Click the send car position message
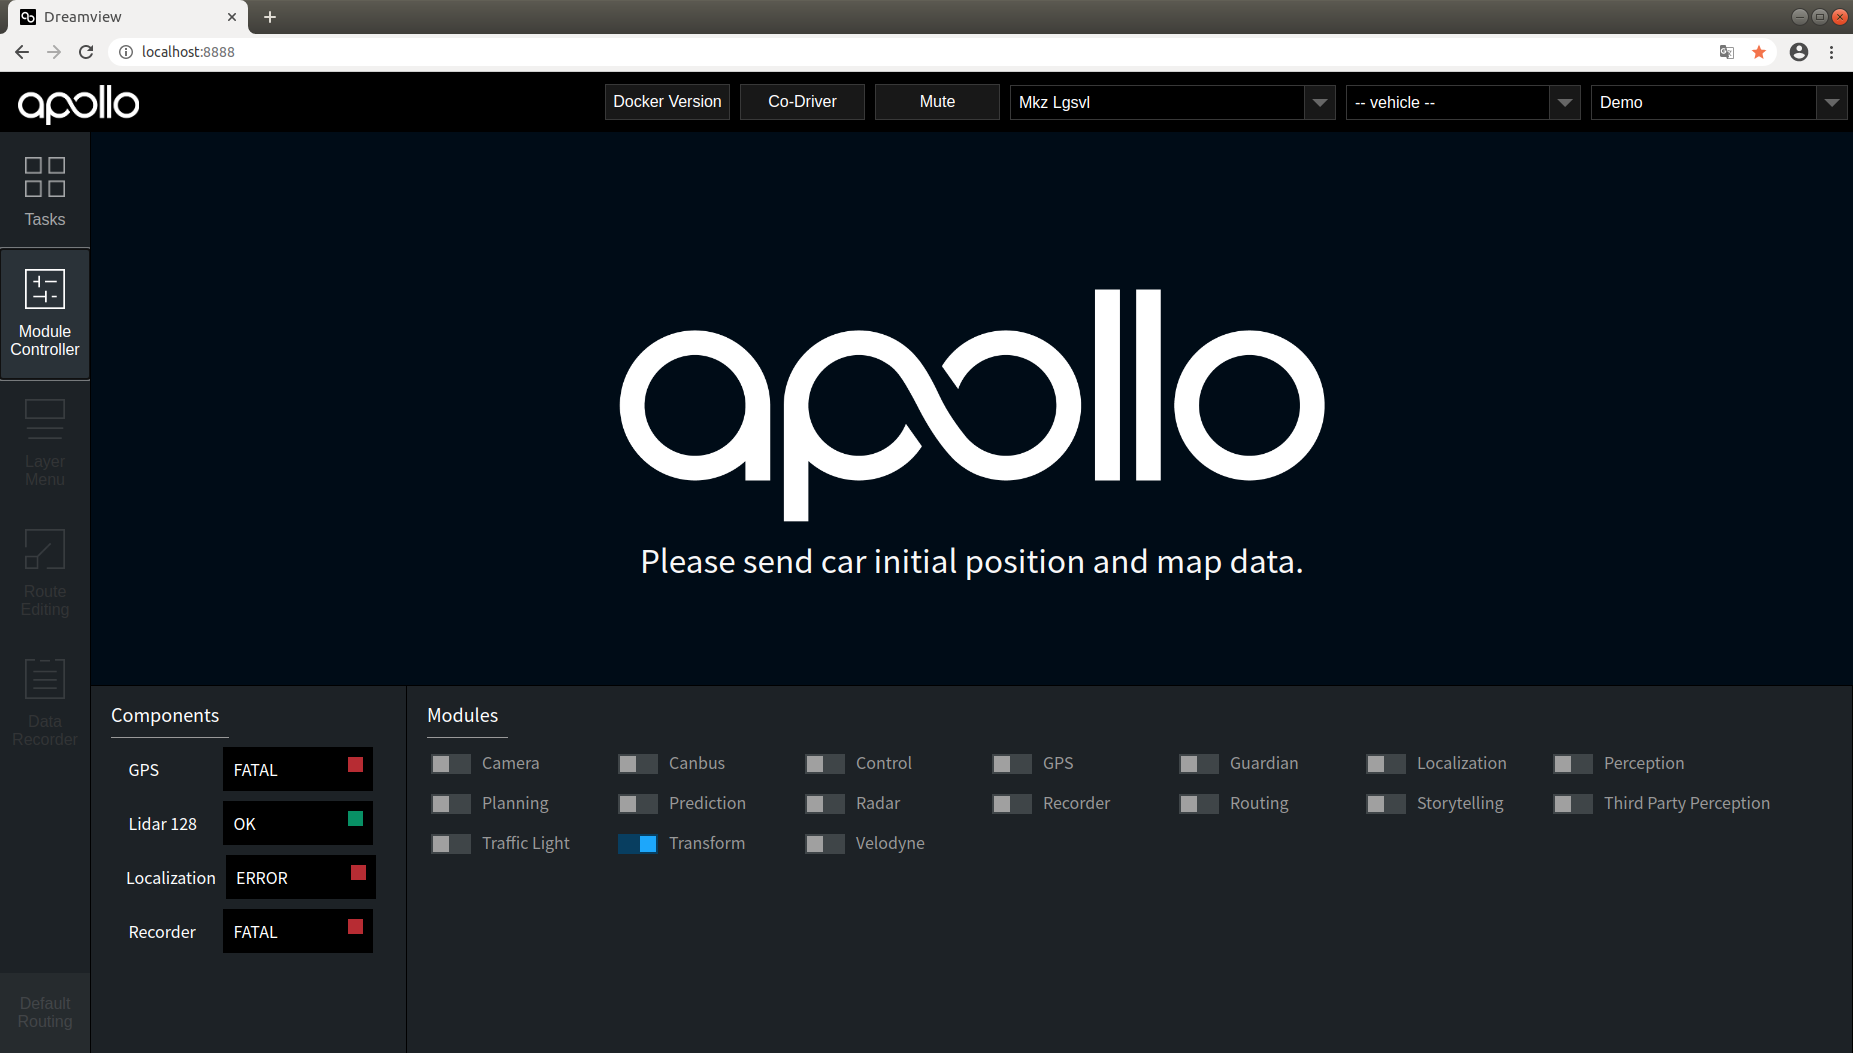This screenshot has width=1853, height=1053. pyautogui.click(x=971, y=562)
